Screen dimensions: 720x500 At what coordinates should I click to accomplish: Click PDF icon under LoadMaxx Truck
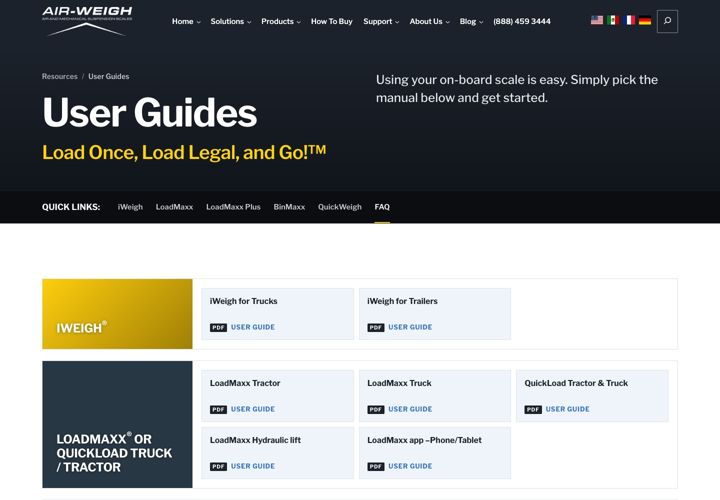tap(376, 410)
